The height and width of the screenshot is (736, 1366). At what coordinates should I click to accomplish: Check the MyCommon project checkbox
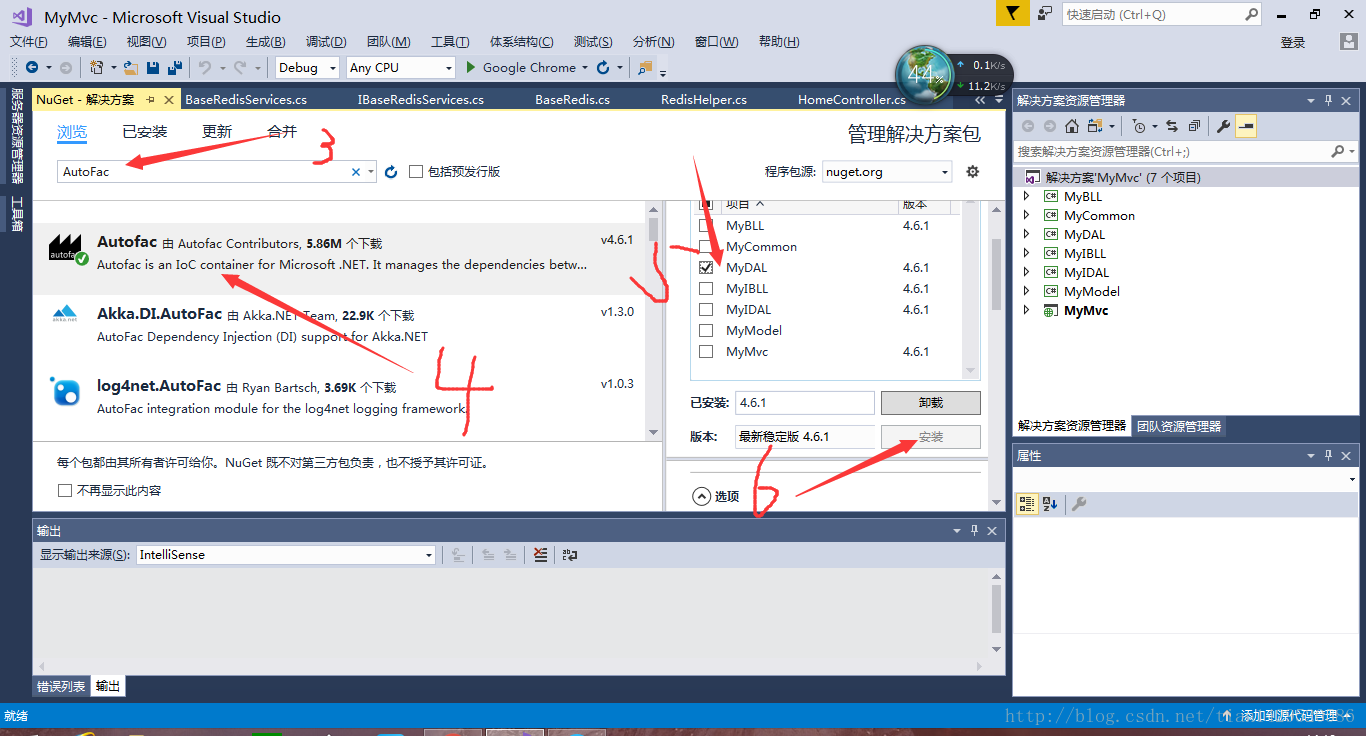(706, 247)
